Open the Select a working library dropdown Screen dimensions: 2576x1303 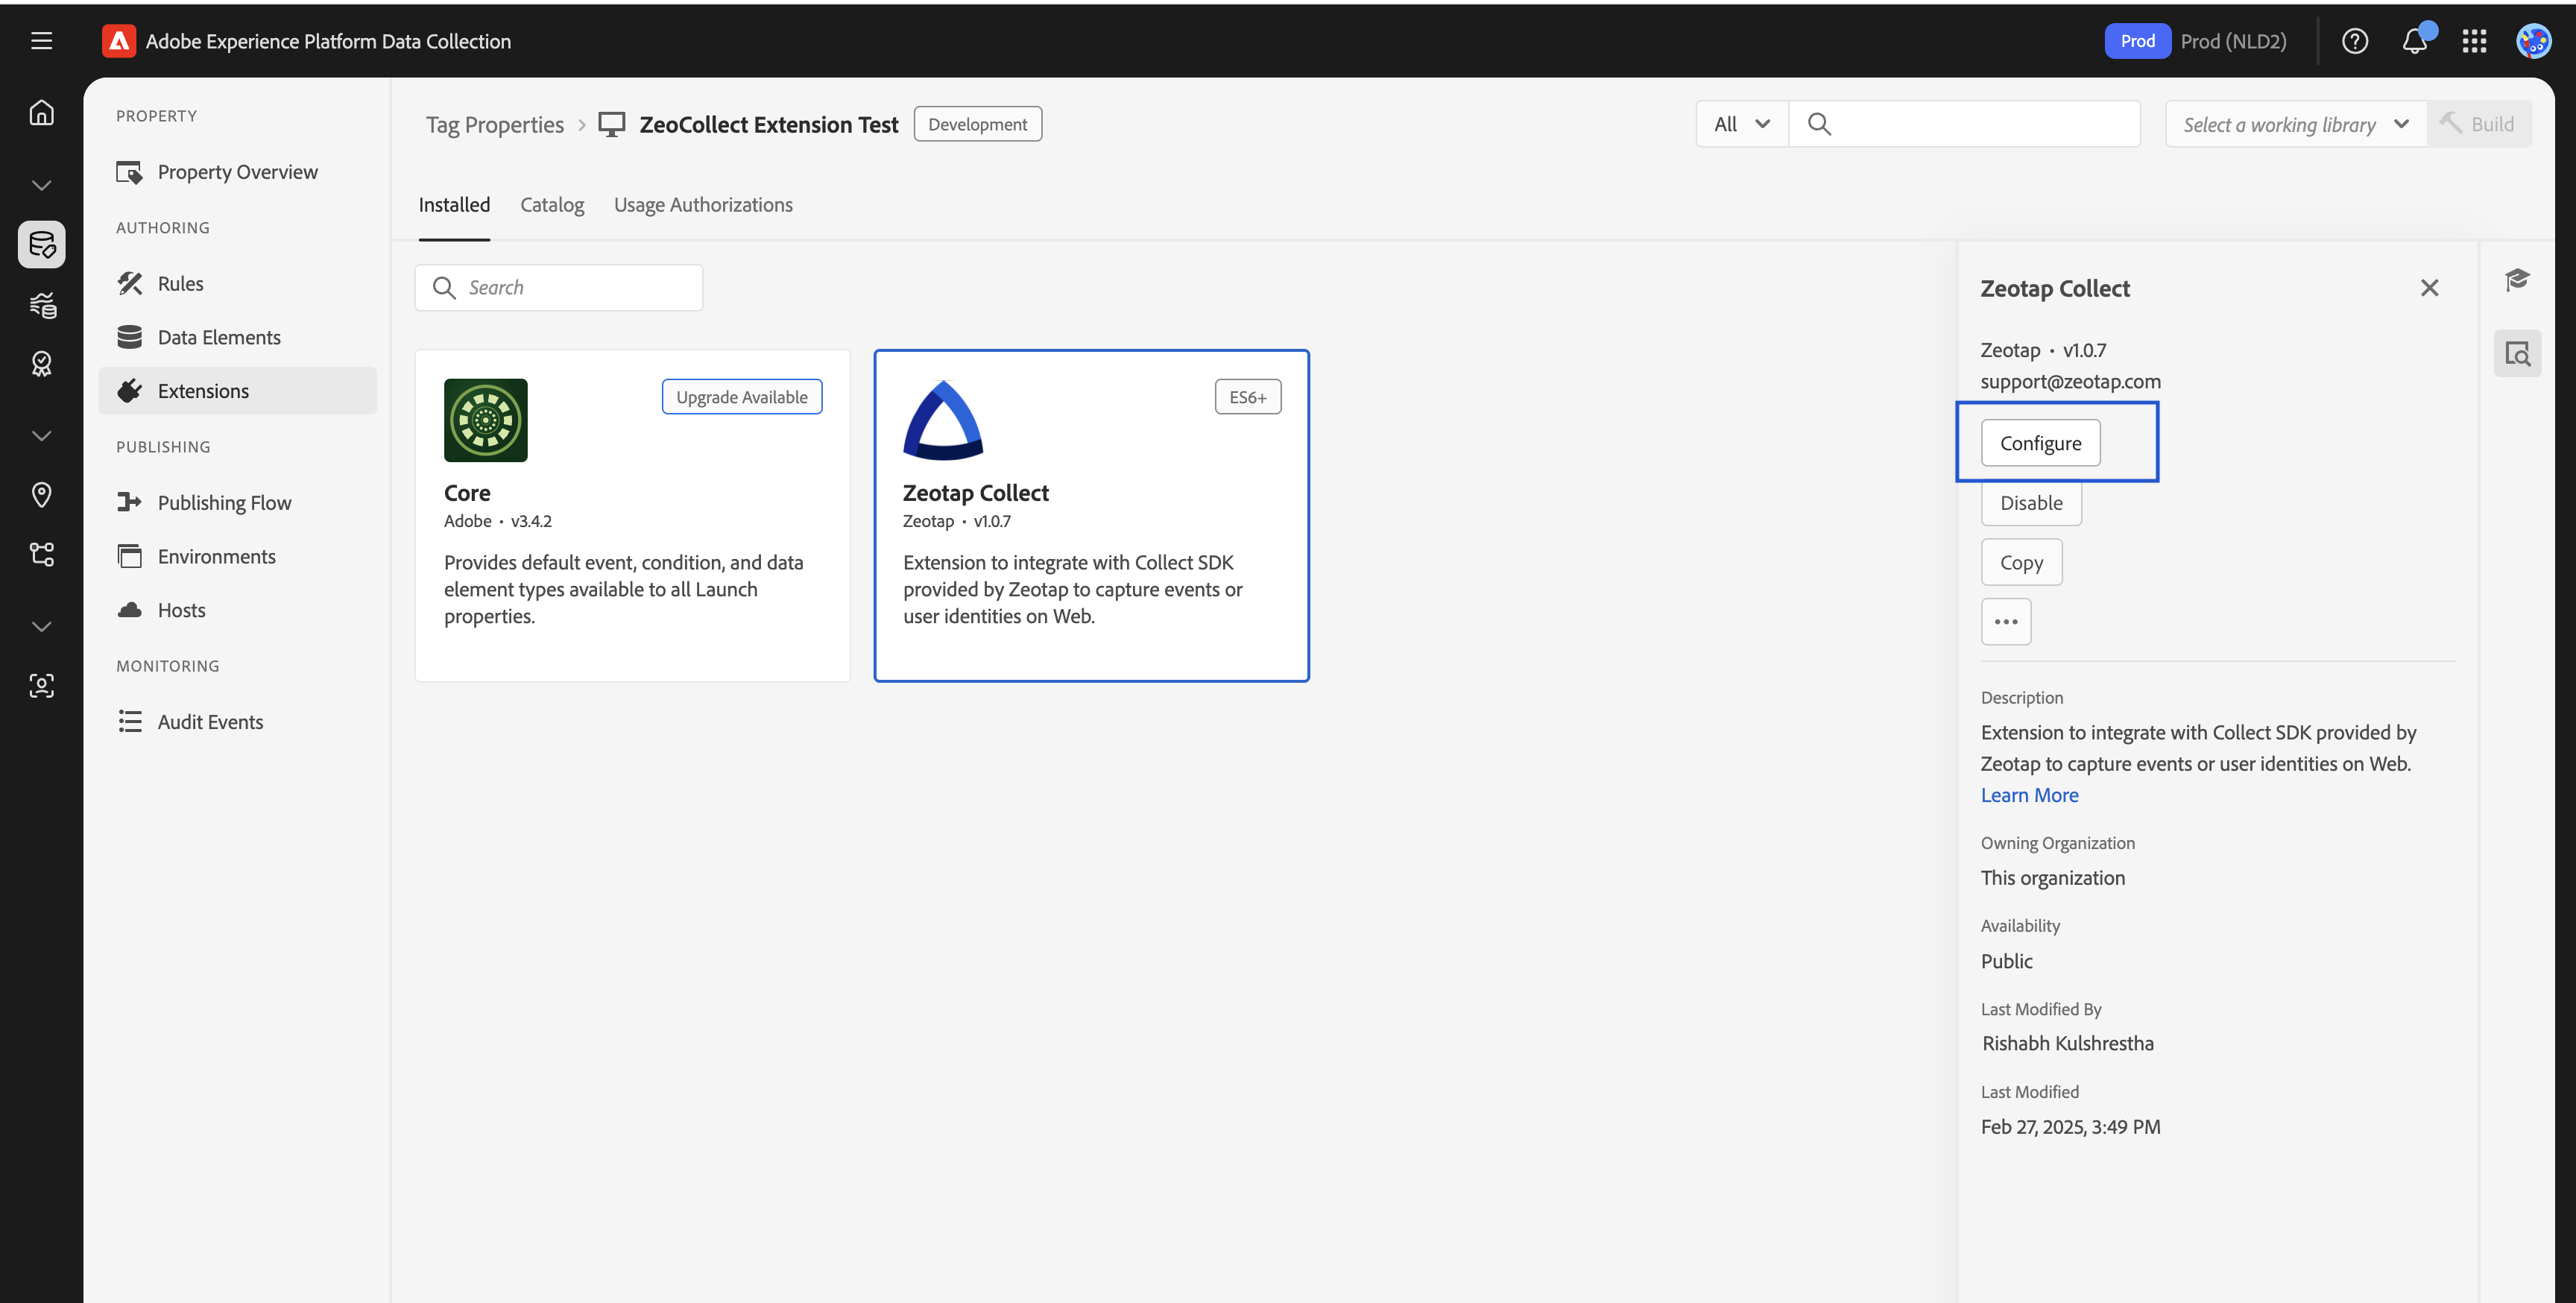[x=2295, y=124]
